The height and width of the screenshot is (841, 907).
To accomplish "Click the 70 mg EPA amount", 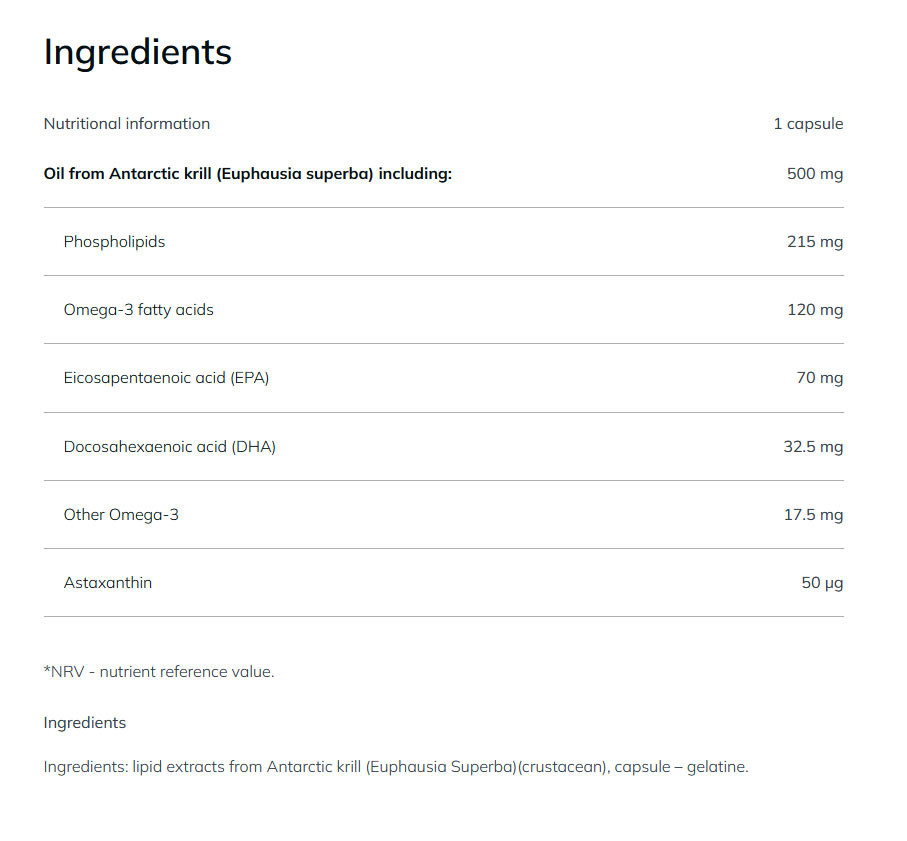I will coord(820,378).
